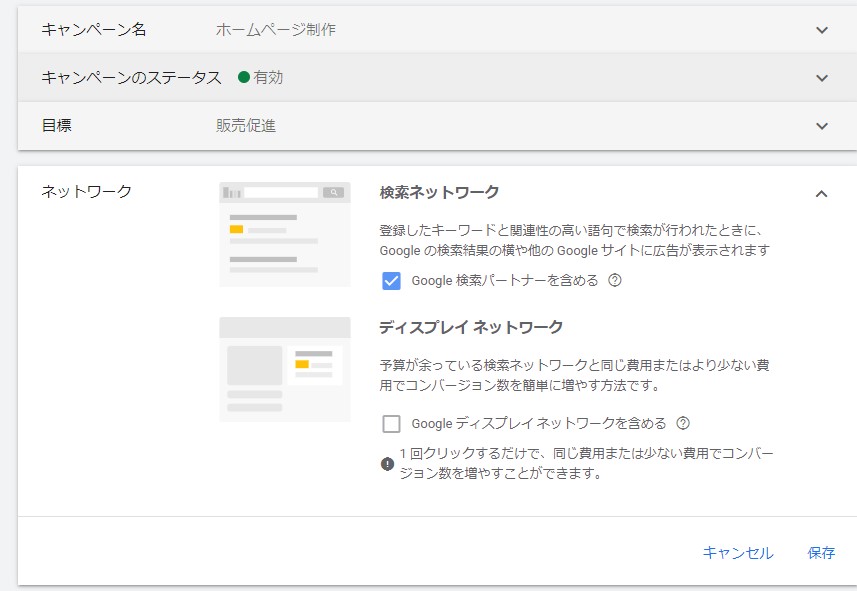Click the Google 検索パートナーを含める label text
Image resolution: width=857 pixels, height=591 pixels.
[505, 280]
